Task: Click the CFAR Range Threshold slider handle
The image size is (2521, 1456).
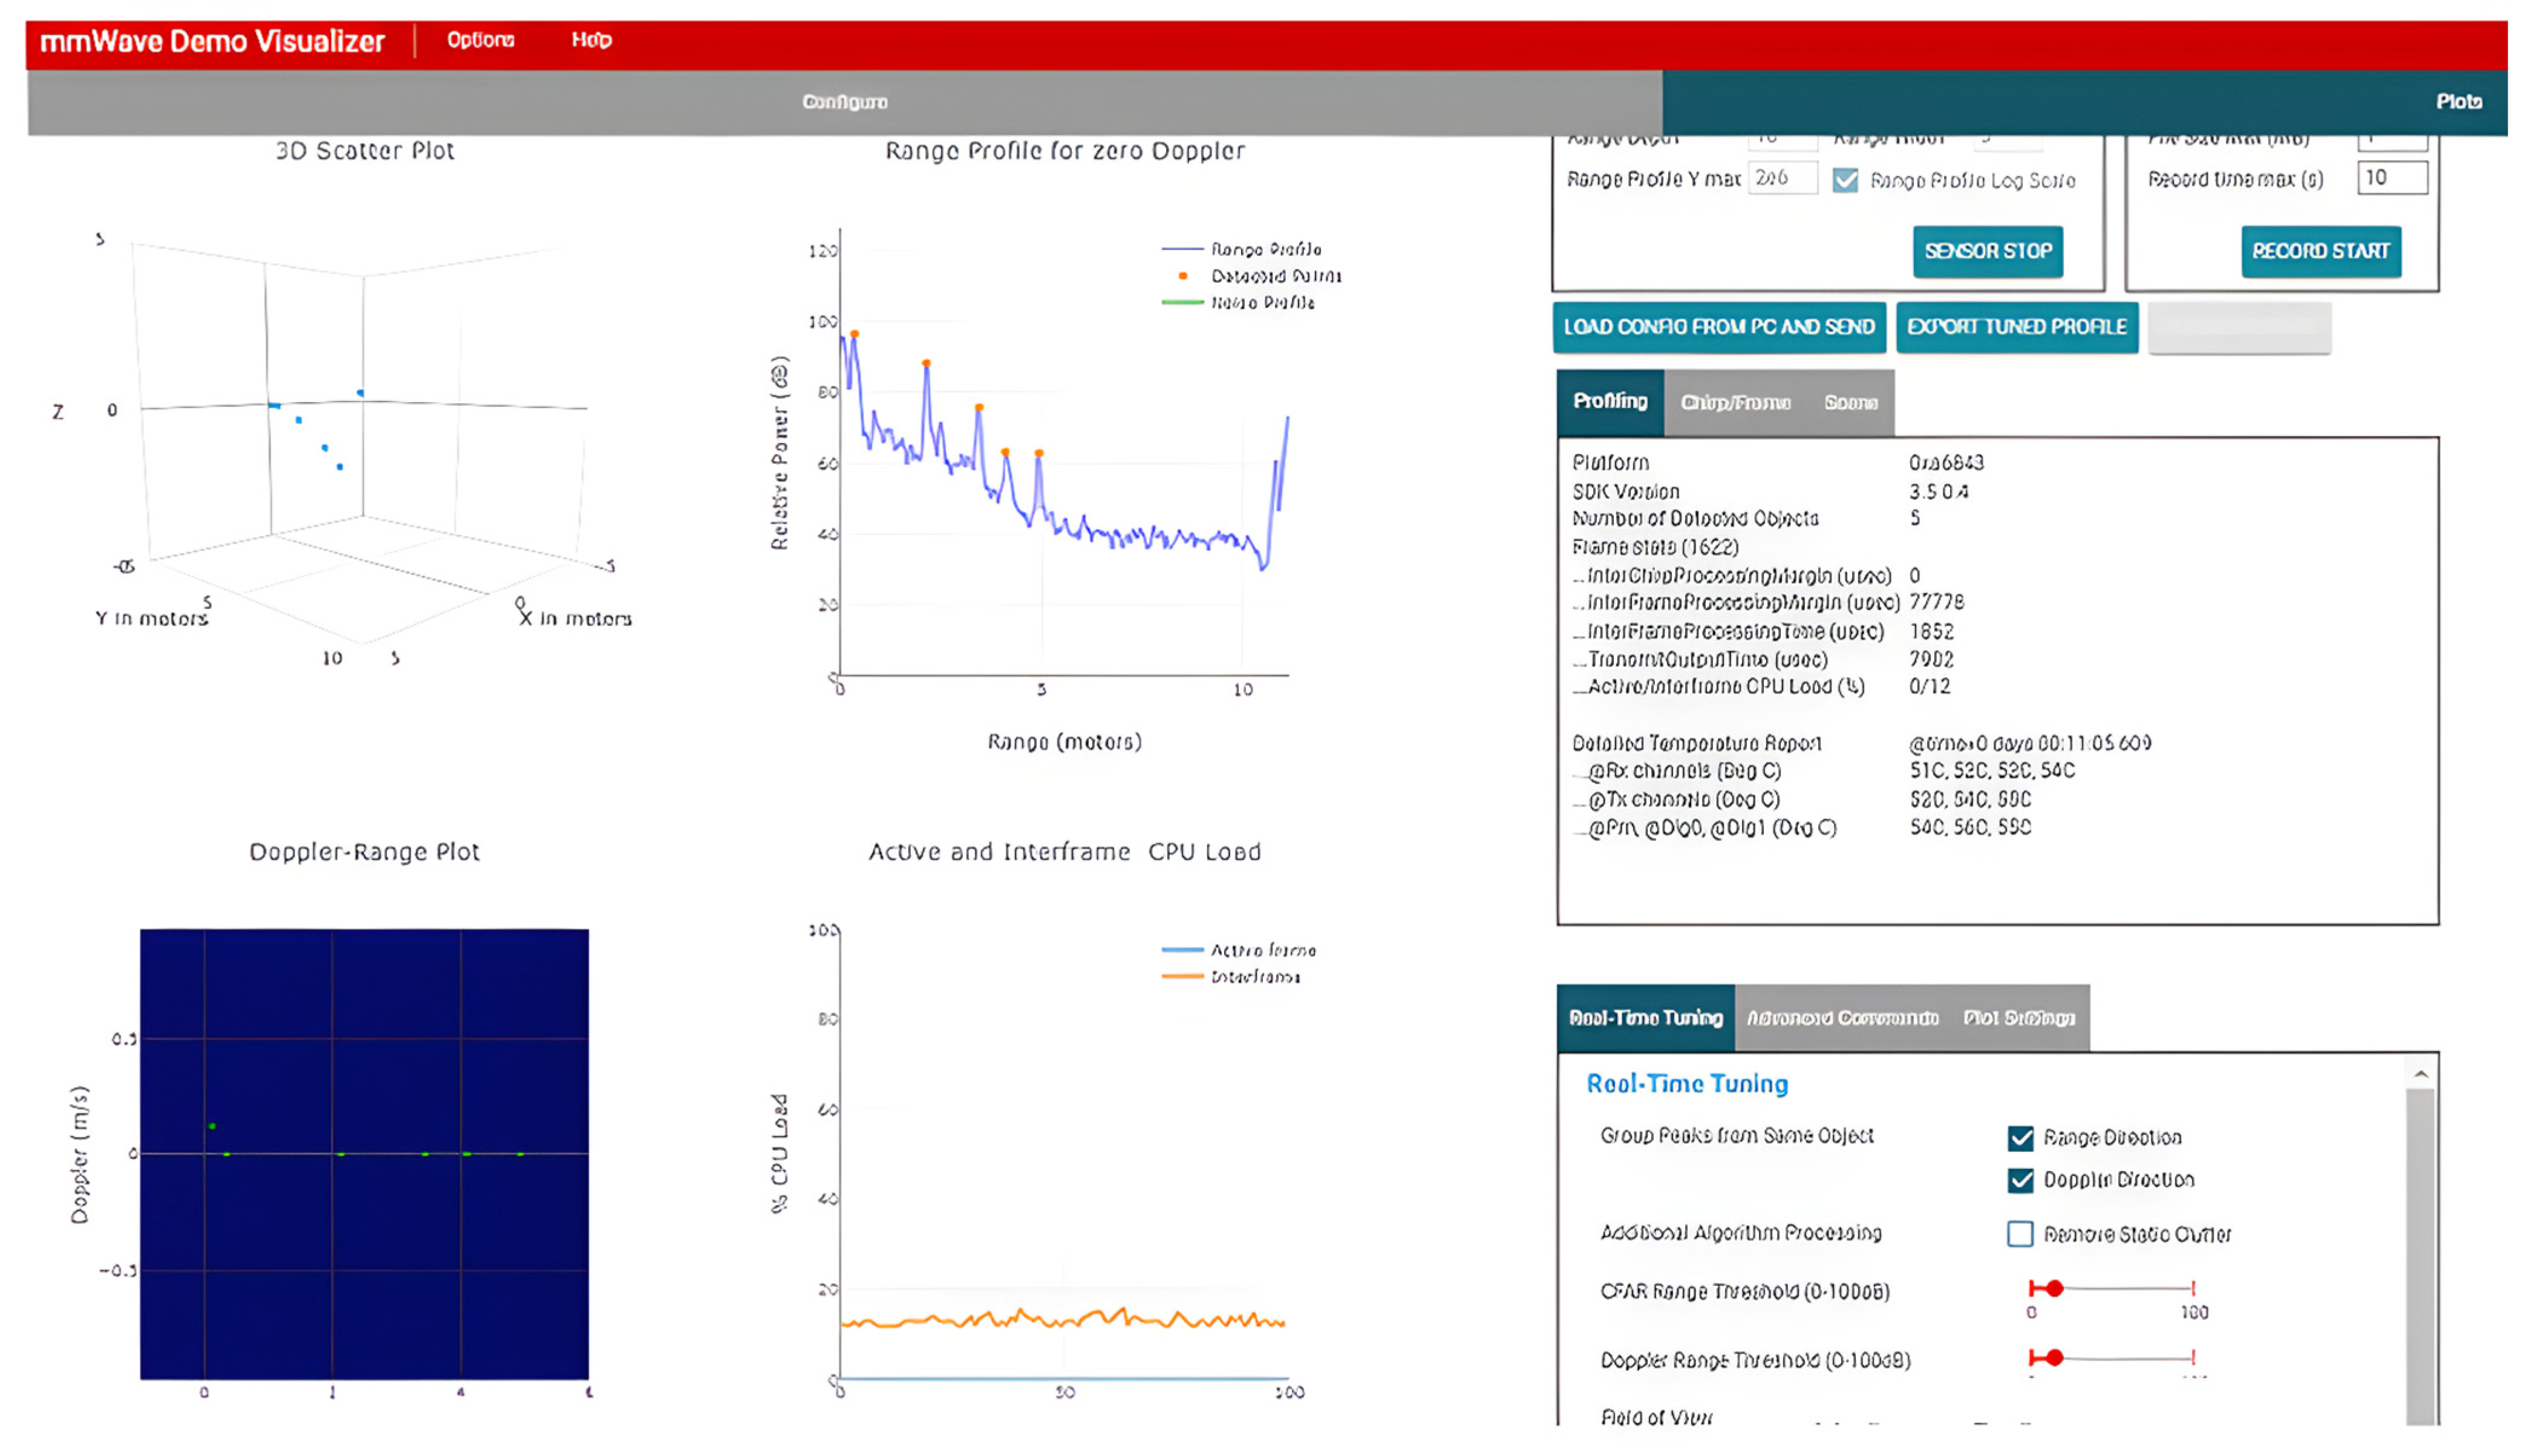Action: point(2054,1289)
